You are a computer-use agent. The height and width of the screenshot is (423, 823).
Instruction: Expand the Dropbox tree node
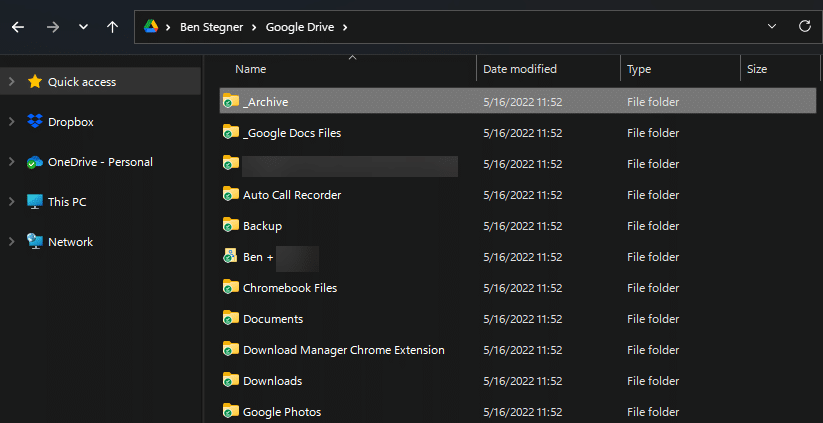click(12, 122)
